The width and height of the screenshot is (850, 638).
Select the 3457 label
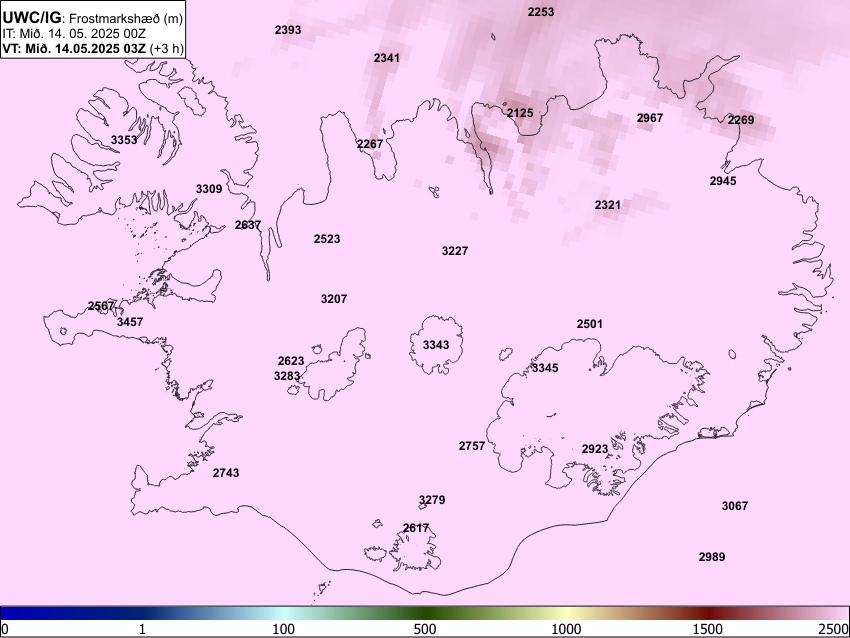130,322
